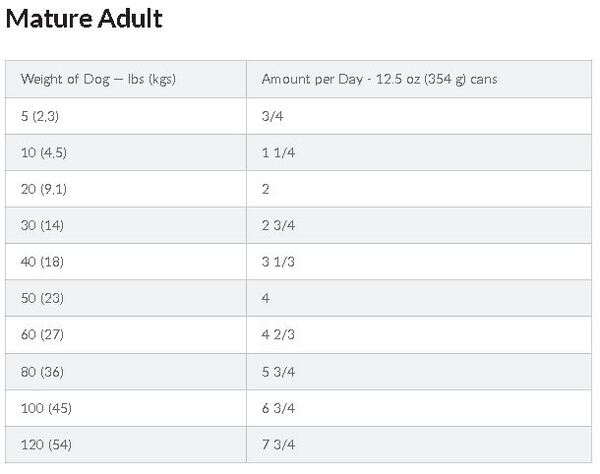Click the 40 (18) weight cell
This screenshot has width=600, height=474.
126,262
